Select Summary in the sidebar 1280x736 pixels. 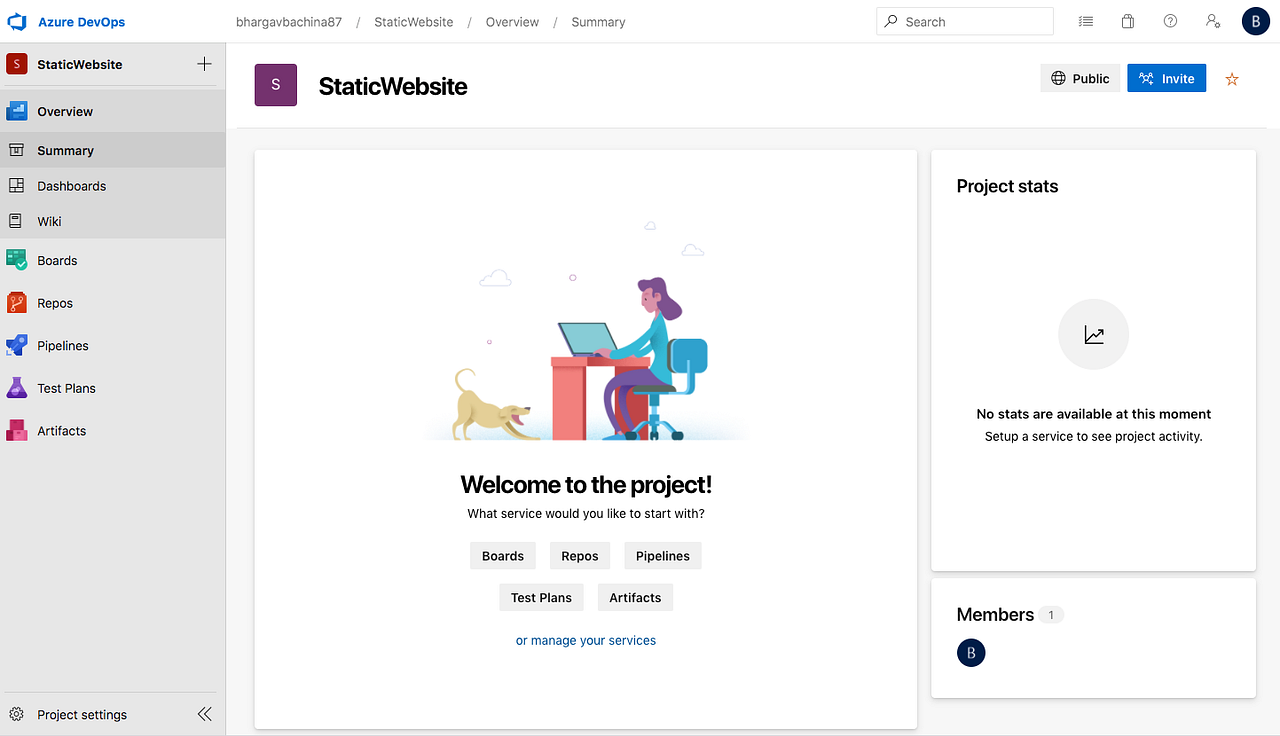click(x=112, y=150)
